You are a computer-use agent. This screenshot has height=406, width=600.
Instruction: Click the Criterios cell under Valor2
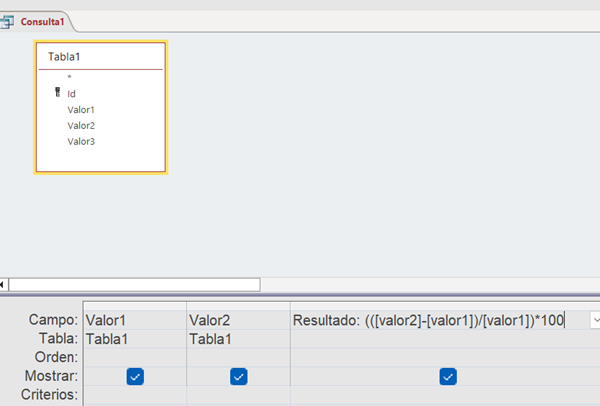point(238,395)
